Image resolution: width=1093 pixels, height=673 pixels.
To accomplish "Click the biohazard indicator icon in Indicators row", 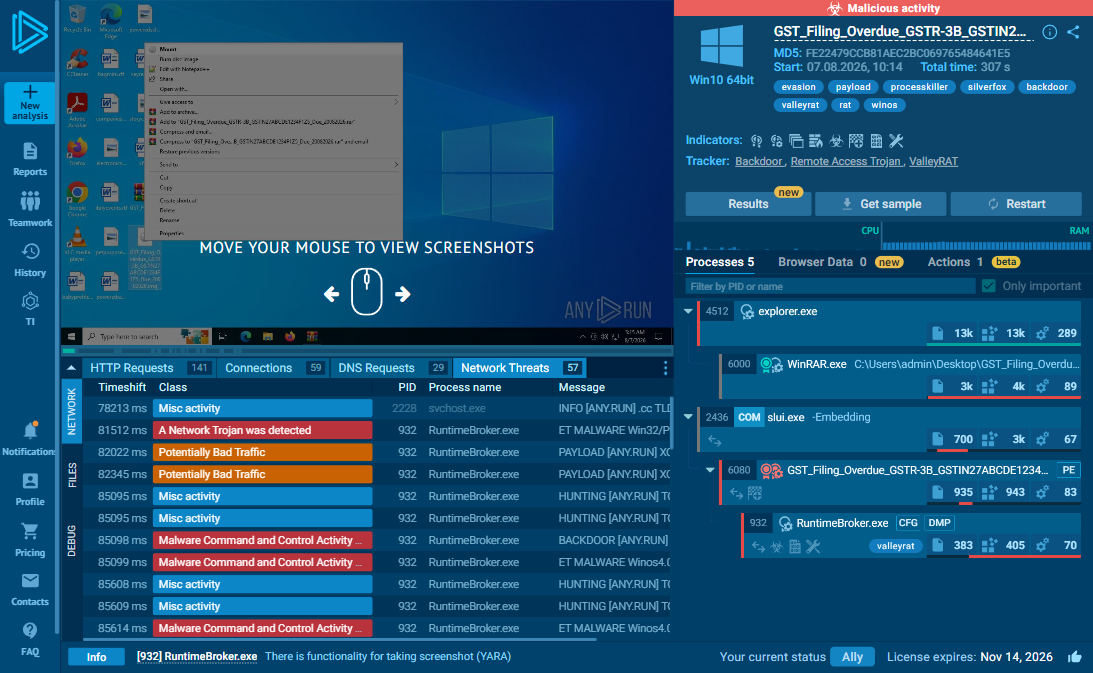I will pyautogui.click(x=836, y=141).
